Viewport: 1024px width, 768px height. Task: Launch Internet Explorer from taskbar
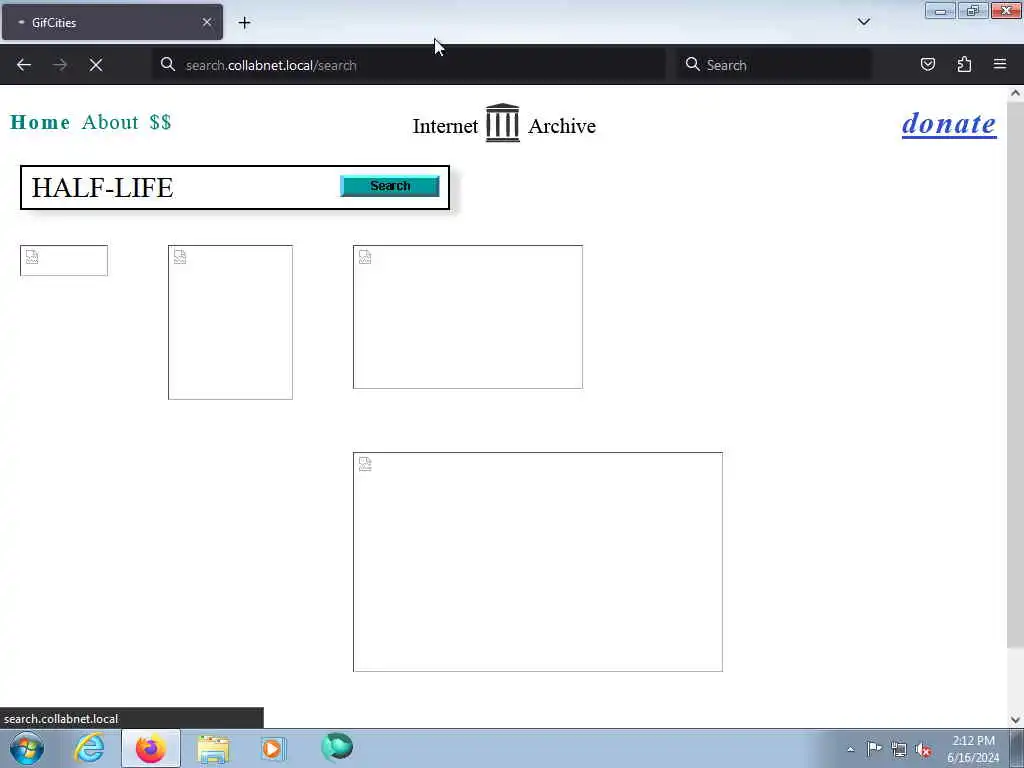coord(89,748)
